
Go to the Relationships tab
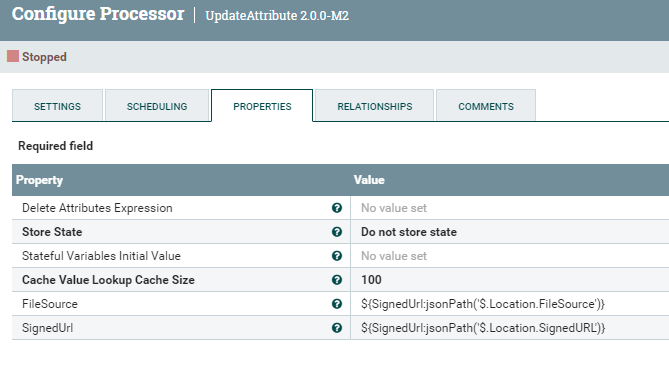tap(375, 106)
